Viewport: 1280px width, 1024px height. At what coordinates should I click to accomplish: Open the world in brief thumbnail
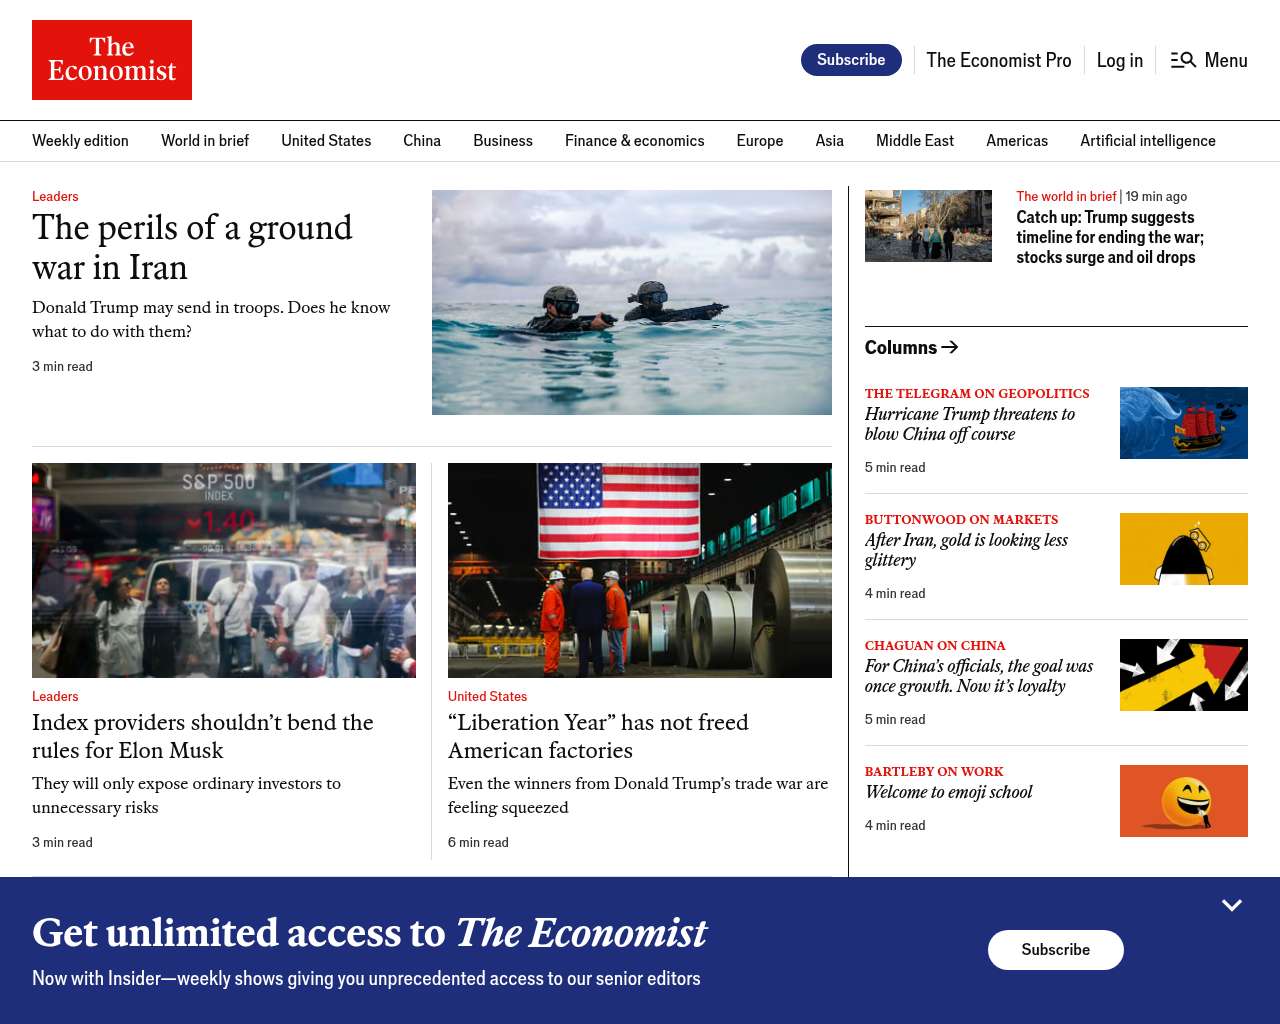coord(928,226)
